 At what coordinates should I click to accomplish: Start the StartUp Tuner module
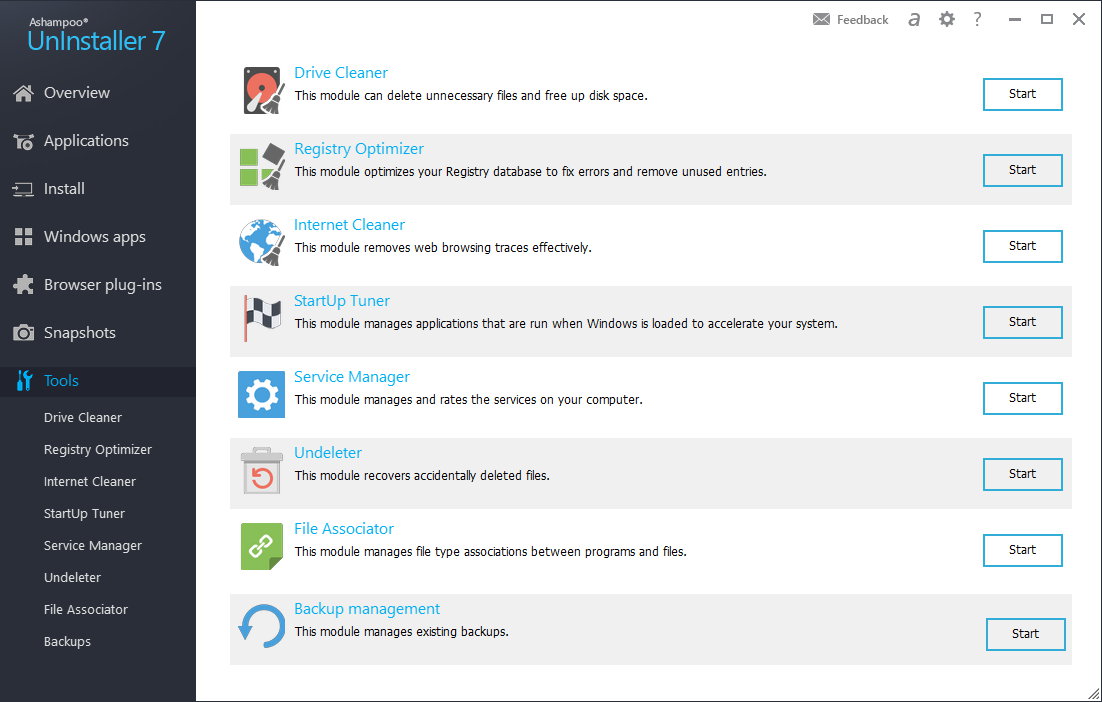(x=1022, y=322)
